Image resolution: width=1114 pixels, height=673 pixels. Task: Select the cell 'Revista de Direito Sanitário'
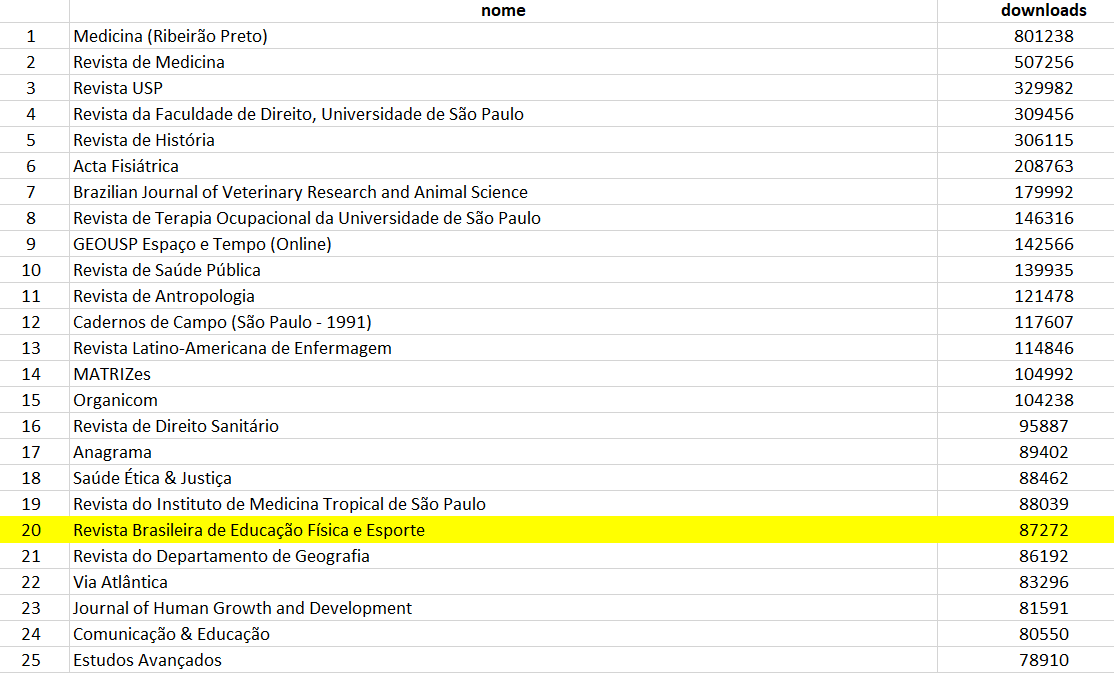click(503, 426)
